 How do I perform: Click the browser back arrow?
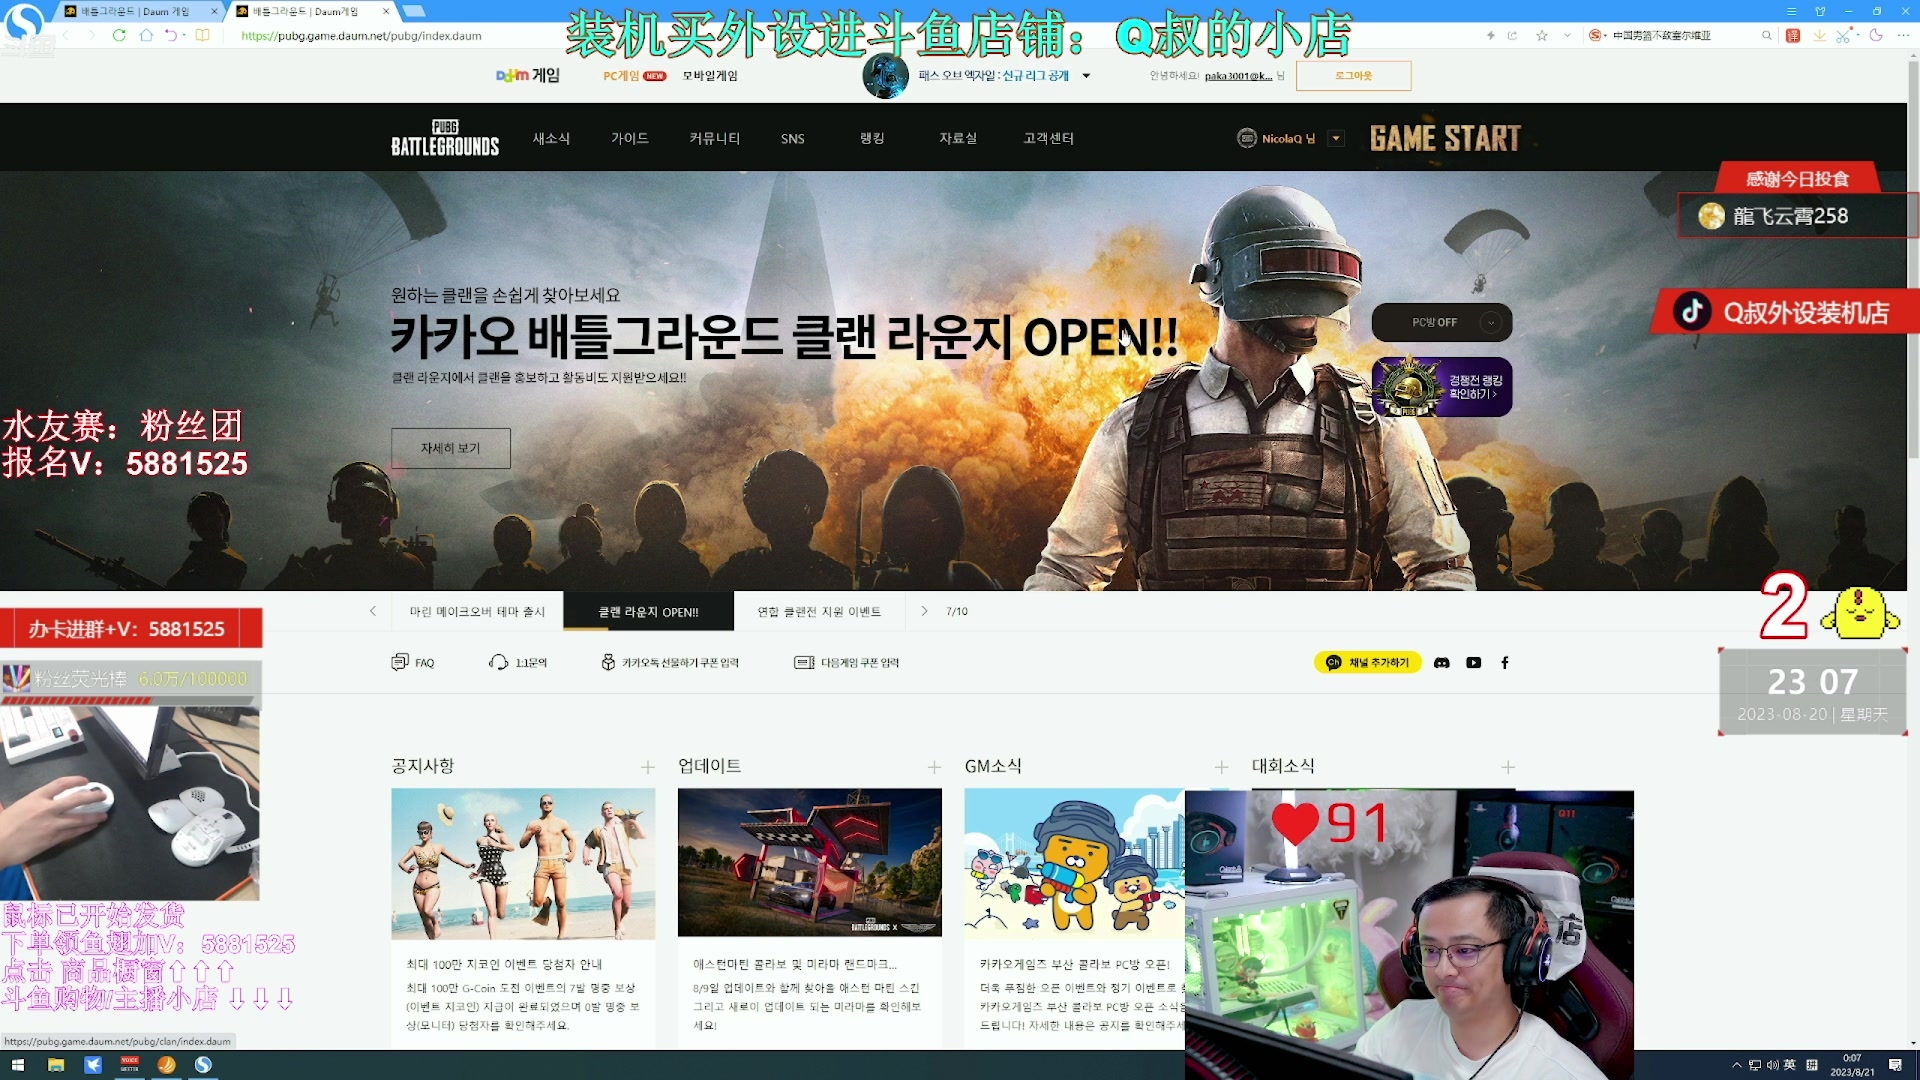[x=66, y=35]
